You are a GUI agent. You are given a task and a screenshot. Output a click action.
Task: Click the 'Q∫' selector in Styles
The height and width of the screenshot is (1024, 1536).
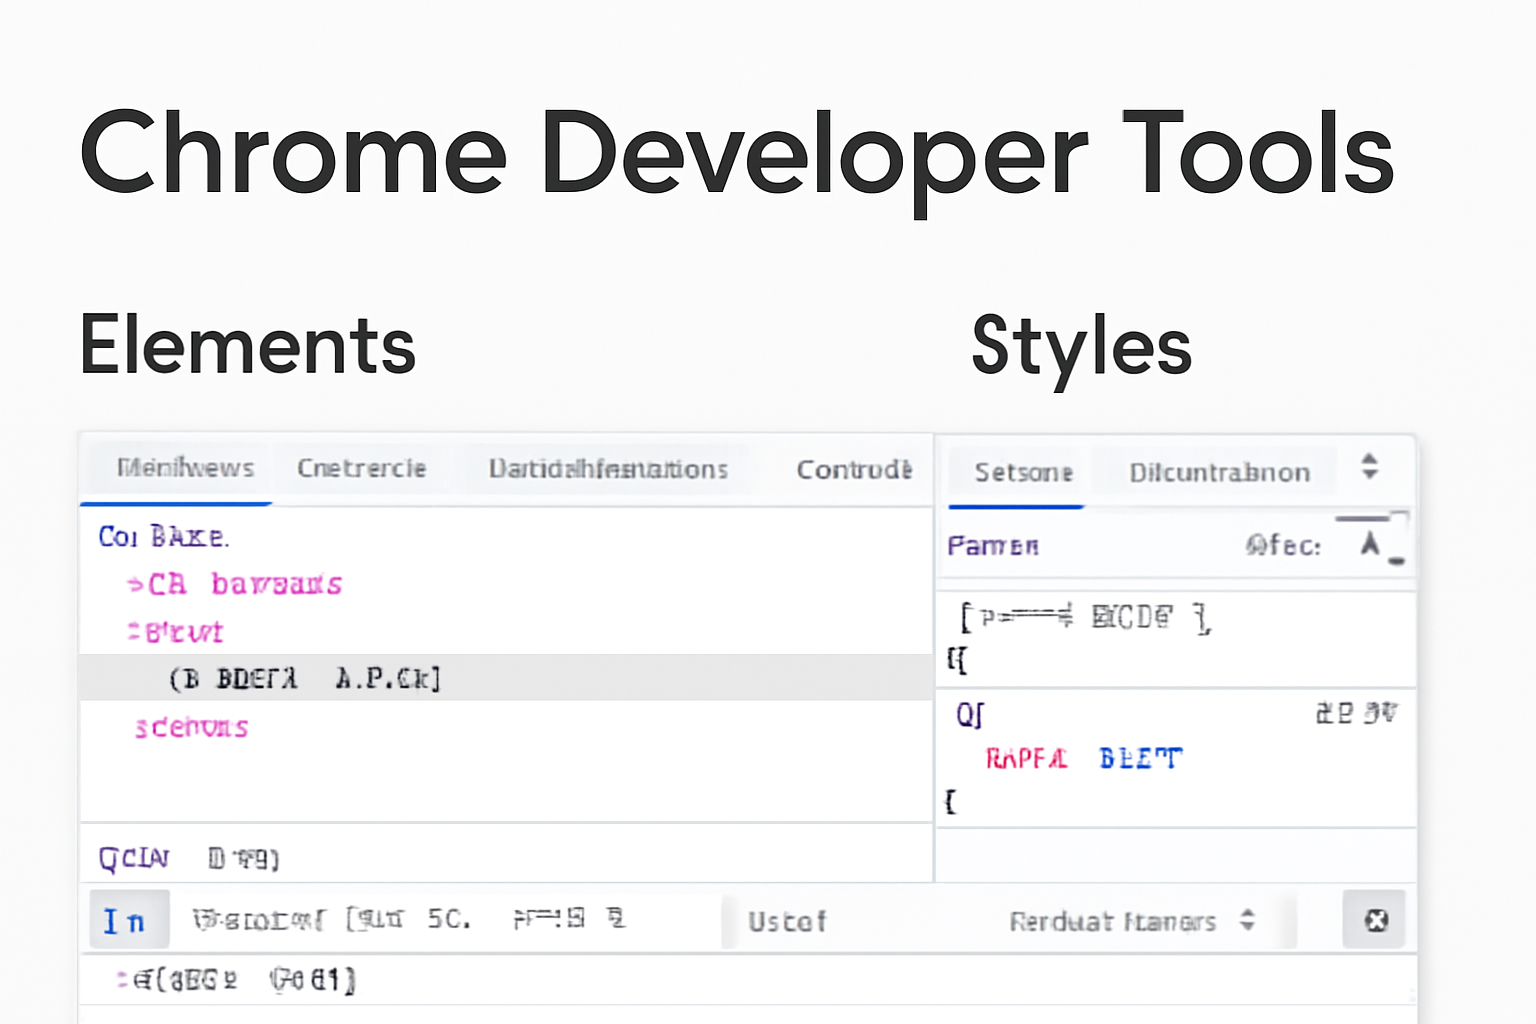pyautogui.click(x=970, y=715)
